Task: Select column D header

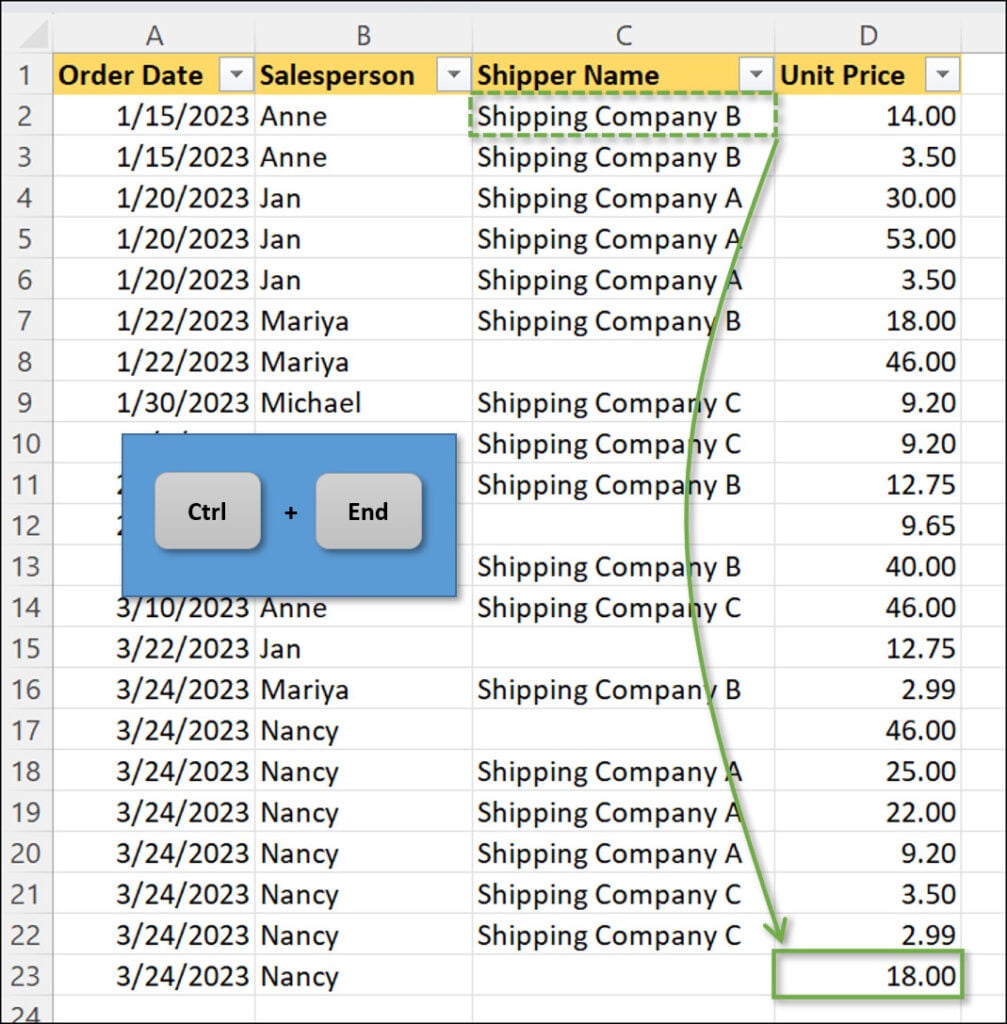Action: [x=867, y=35]
